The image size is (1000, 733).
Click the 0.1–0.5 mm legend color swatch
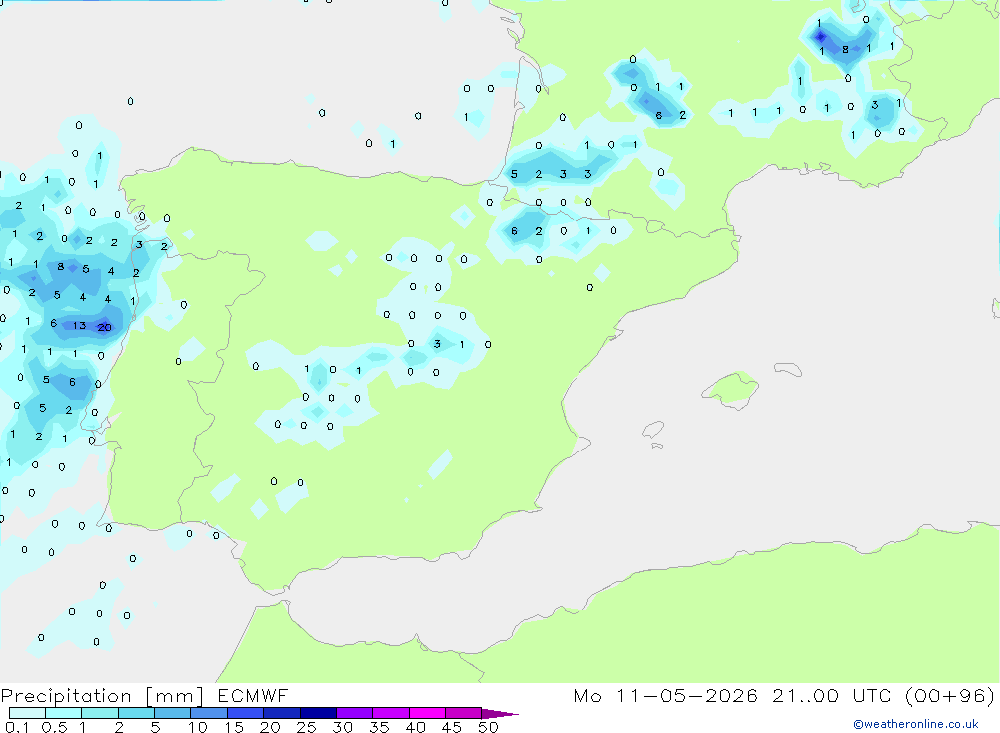(x=27, y=713)
